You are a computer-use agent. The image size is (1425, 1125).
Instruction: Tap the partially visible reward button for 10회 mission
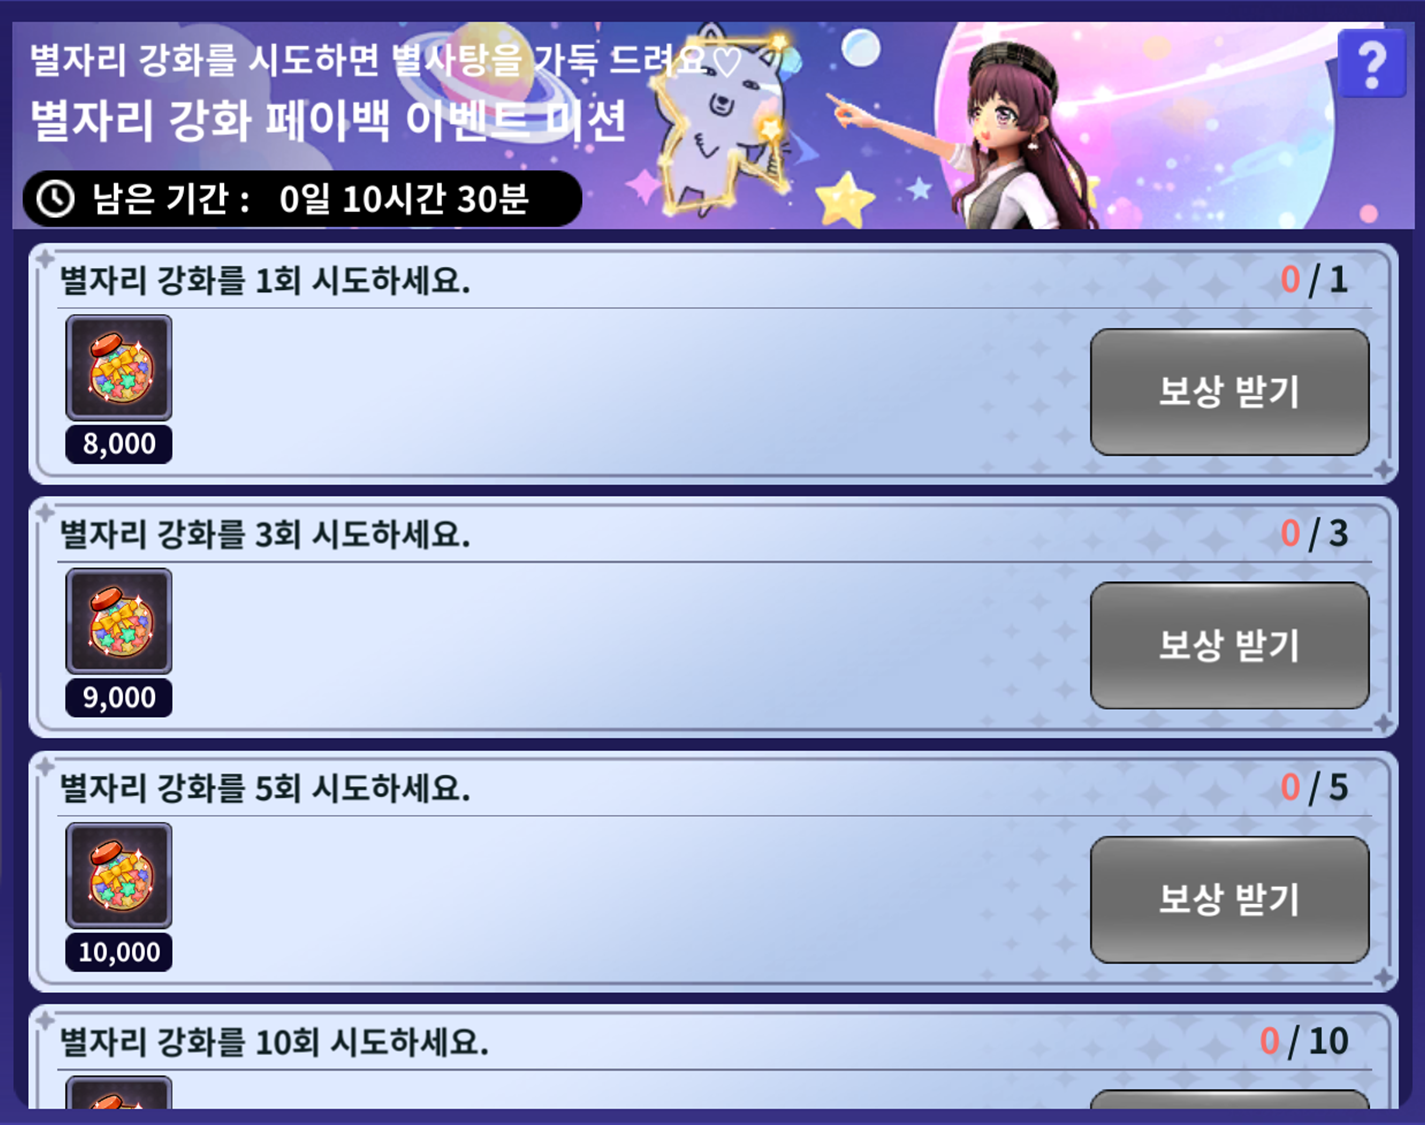[x=1229, y=1099]
